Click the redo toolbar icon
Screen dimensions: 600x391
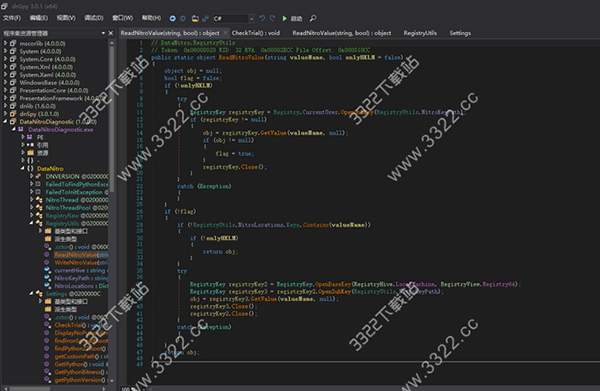(x=272, y=18)
